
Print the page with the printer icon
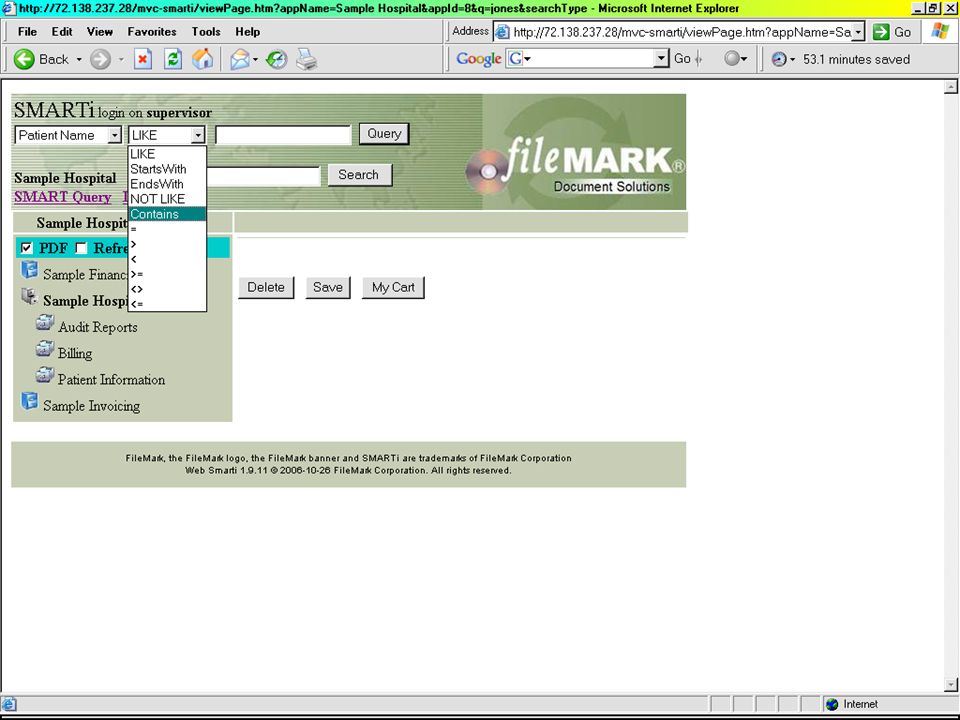307,59
